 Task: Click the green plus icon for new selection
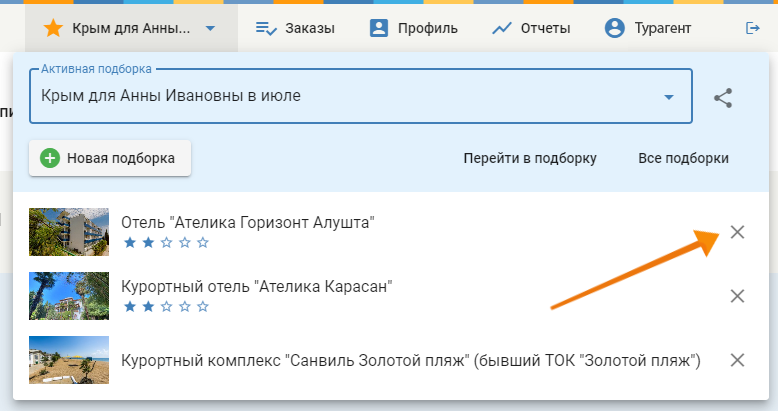click(x=50, y=158)
